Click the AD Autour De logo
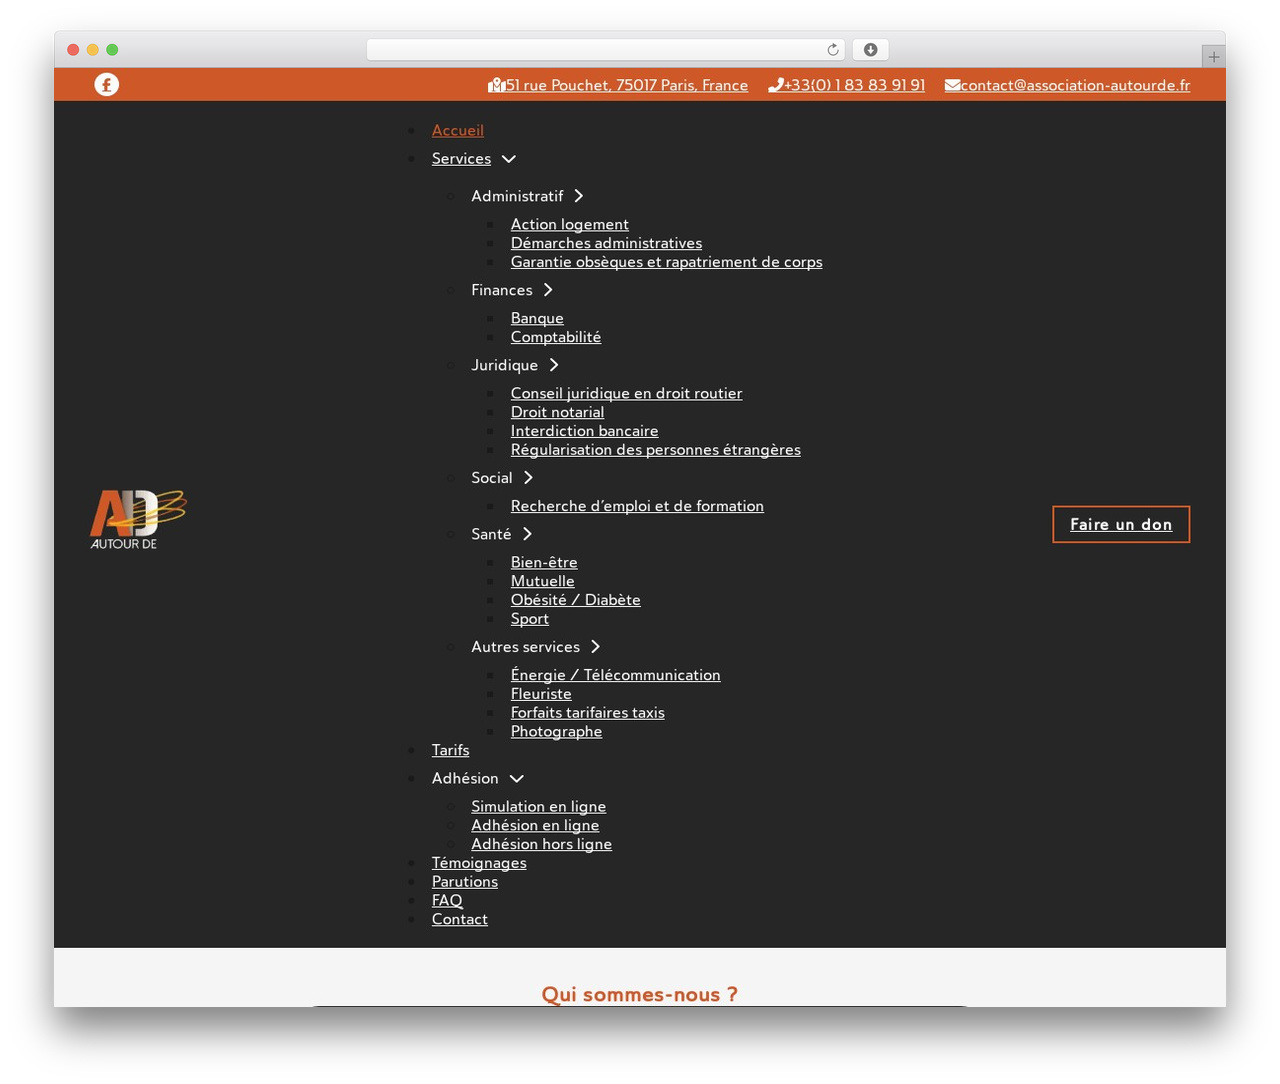 pos(138,519)
